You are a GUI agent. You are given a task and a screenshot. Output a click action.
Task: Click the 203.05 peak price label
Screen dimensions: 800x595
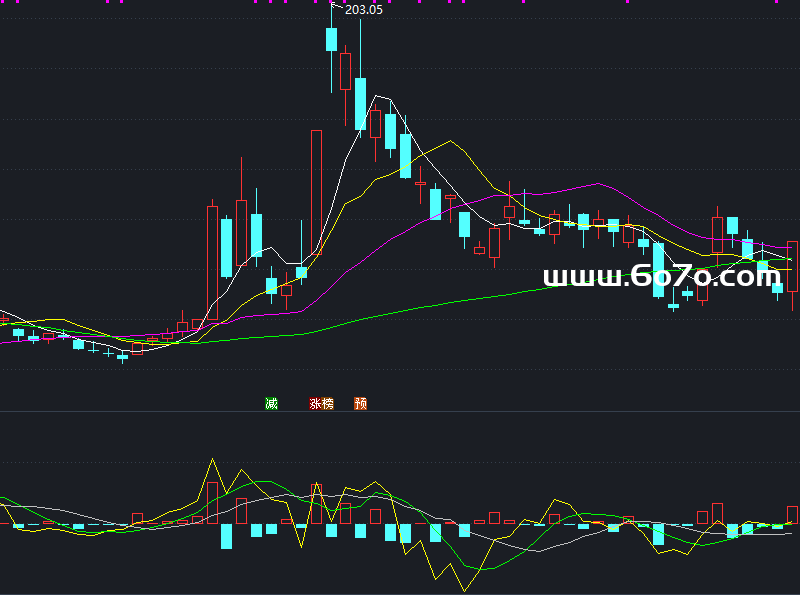pyautogui.click(x=364, y=9)
